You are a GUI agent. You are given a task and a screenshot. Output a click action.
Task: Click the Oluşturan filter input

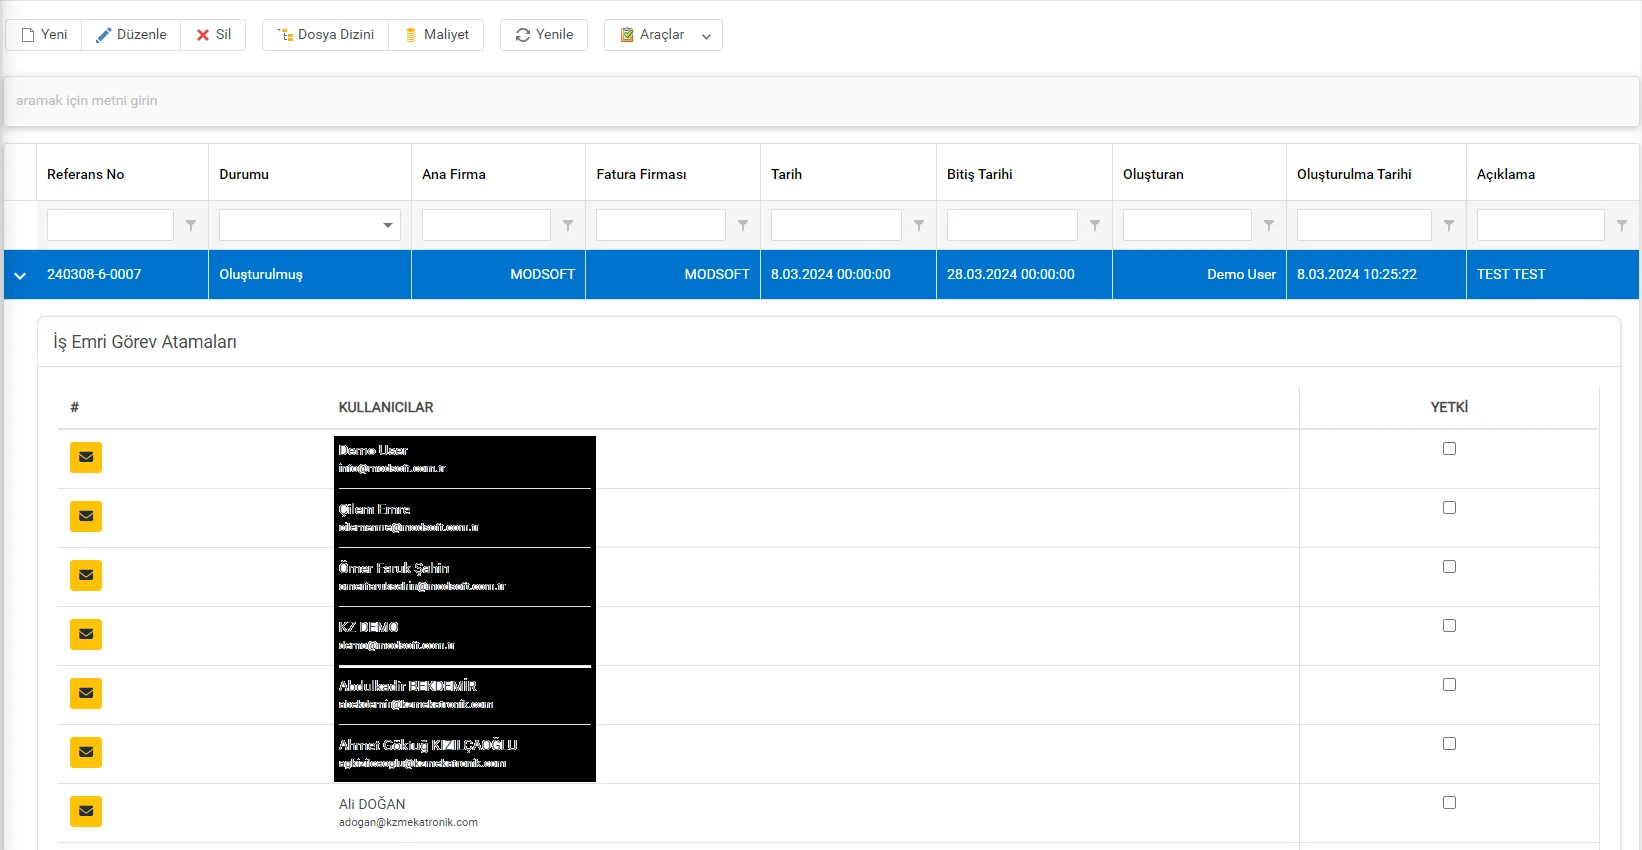tap(1187, 225)
